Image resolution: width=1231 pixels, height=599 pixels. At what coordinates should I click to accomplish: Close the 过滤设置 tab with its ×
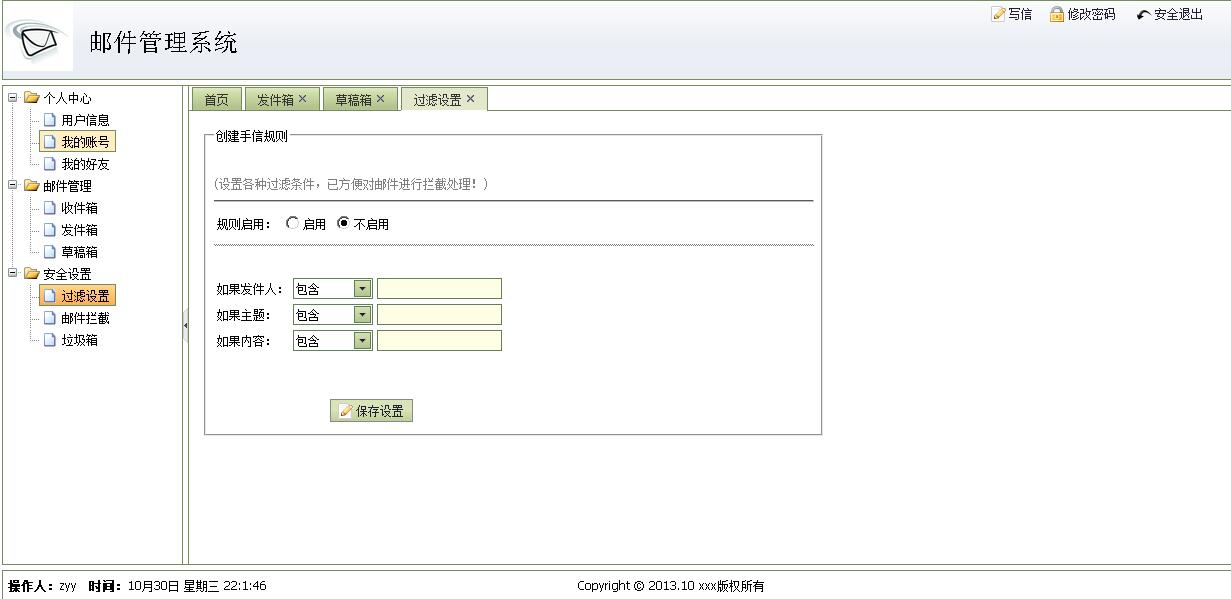click(x=469, y=98)
